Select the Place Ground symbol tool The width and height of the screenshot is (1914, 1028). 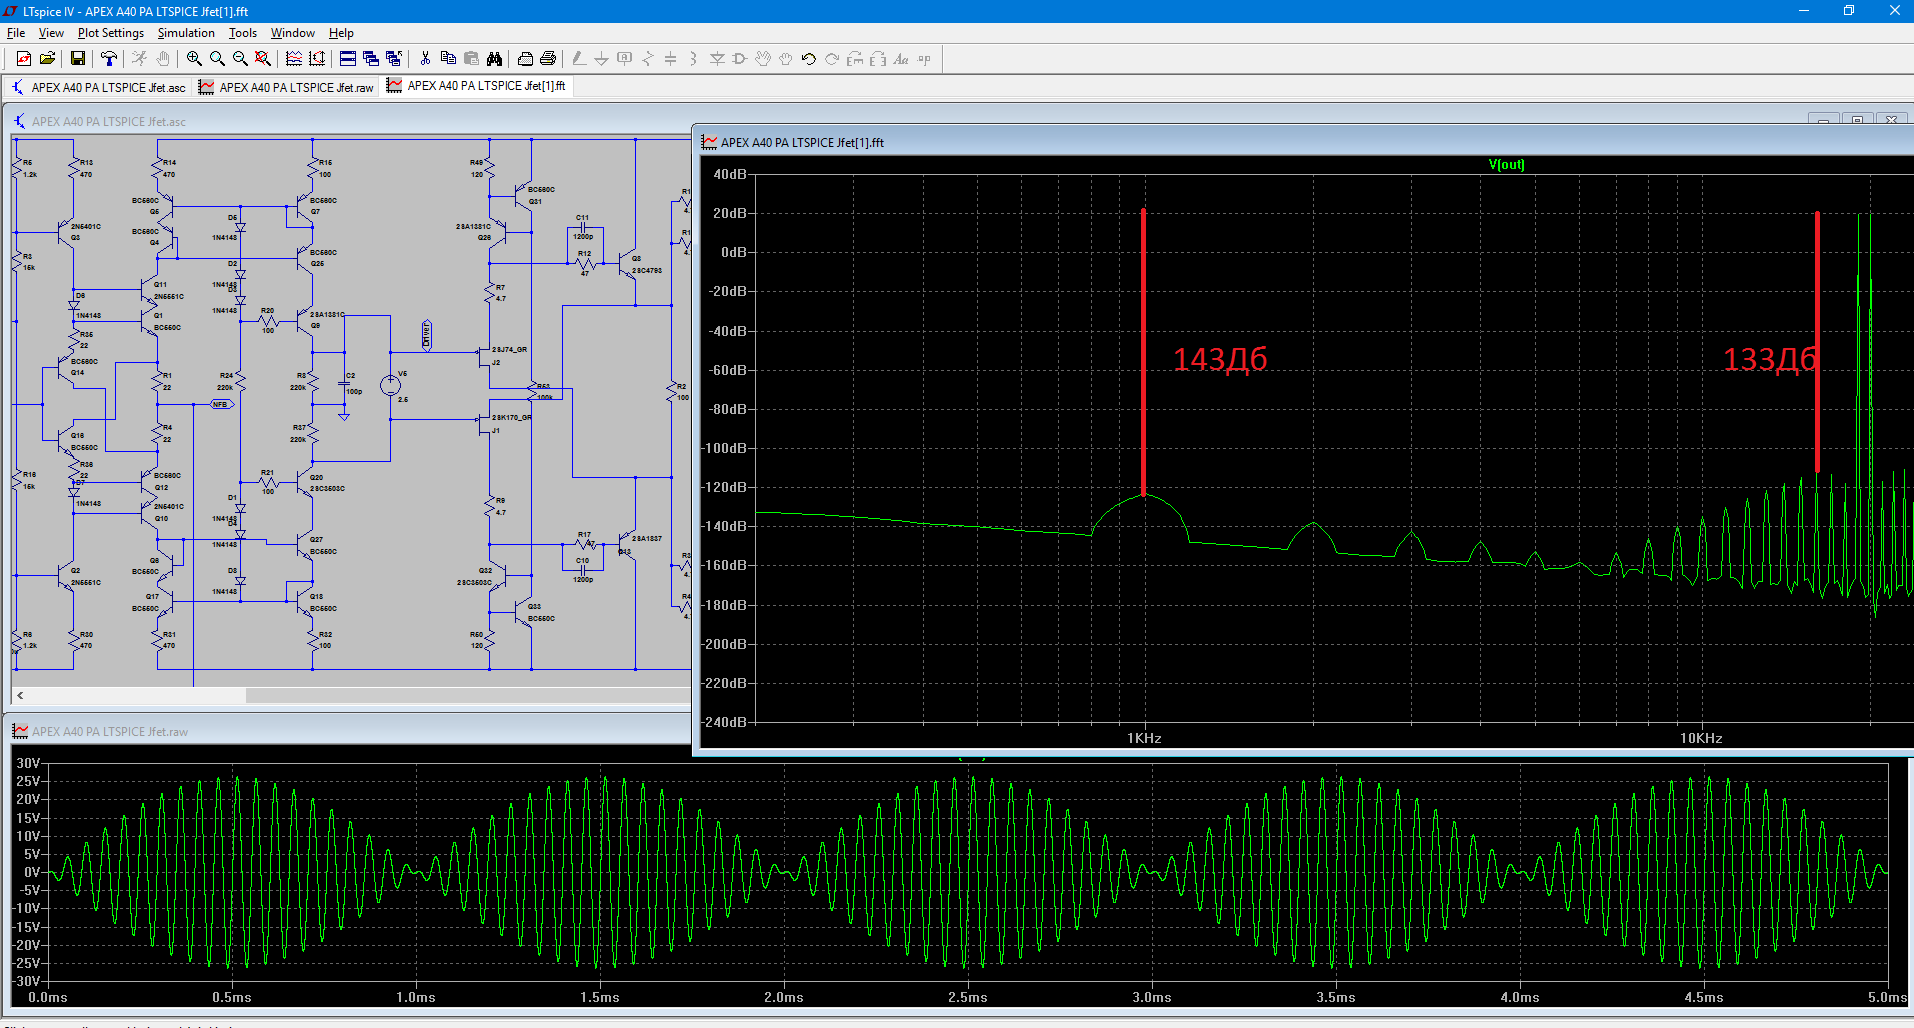click(x=602, y=59)
